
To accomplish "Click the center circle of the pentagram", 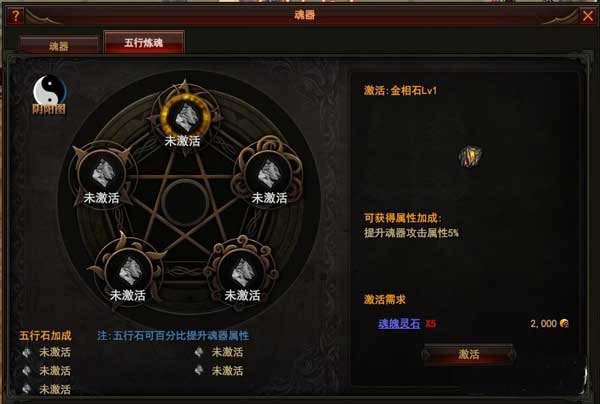I will 185,201.
